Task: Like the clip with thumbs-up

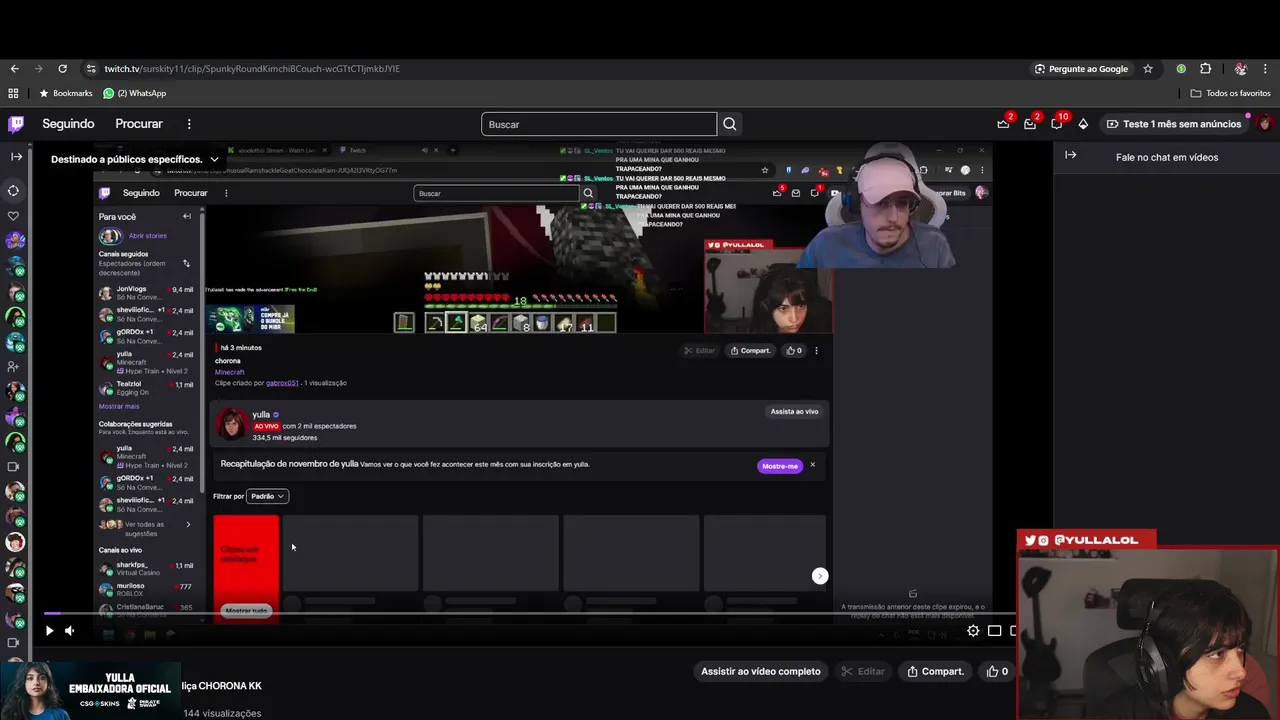Action: pyautogui.click(x=998, y=671)
